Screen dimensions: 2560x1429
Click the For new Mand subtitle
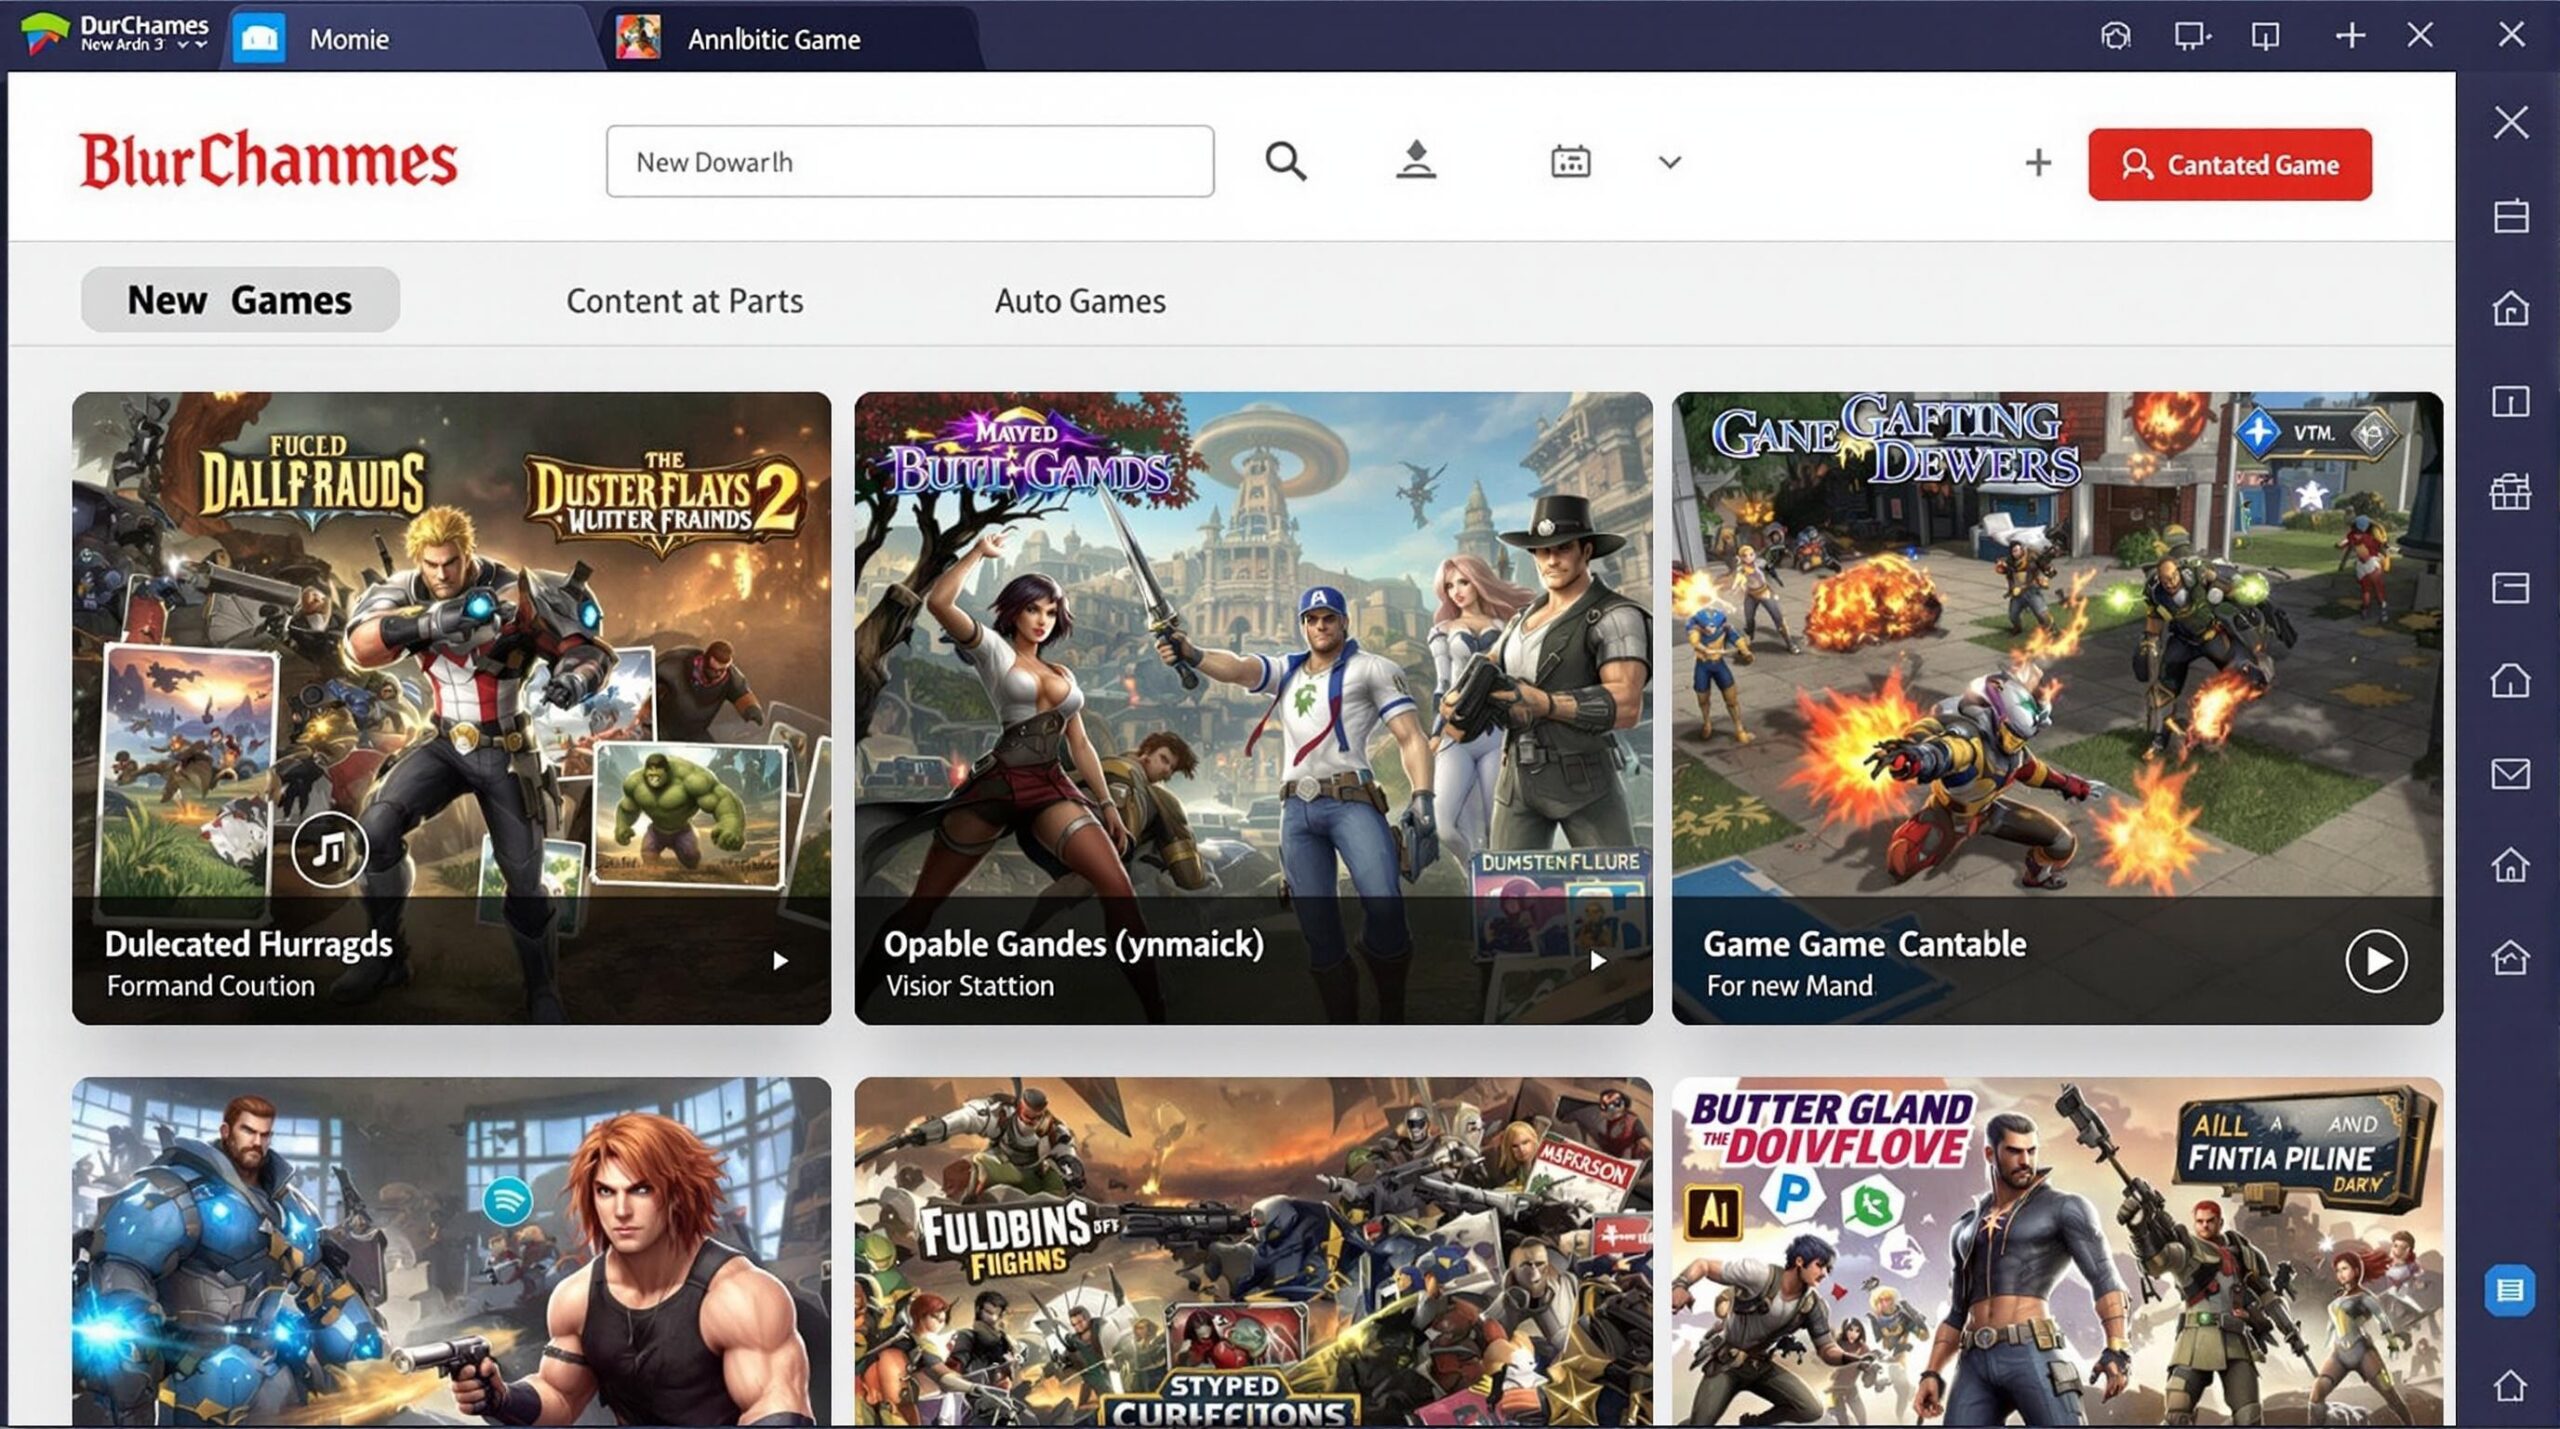tap(1789, 986)
